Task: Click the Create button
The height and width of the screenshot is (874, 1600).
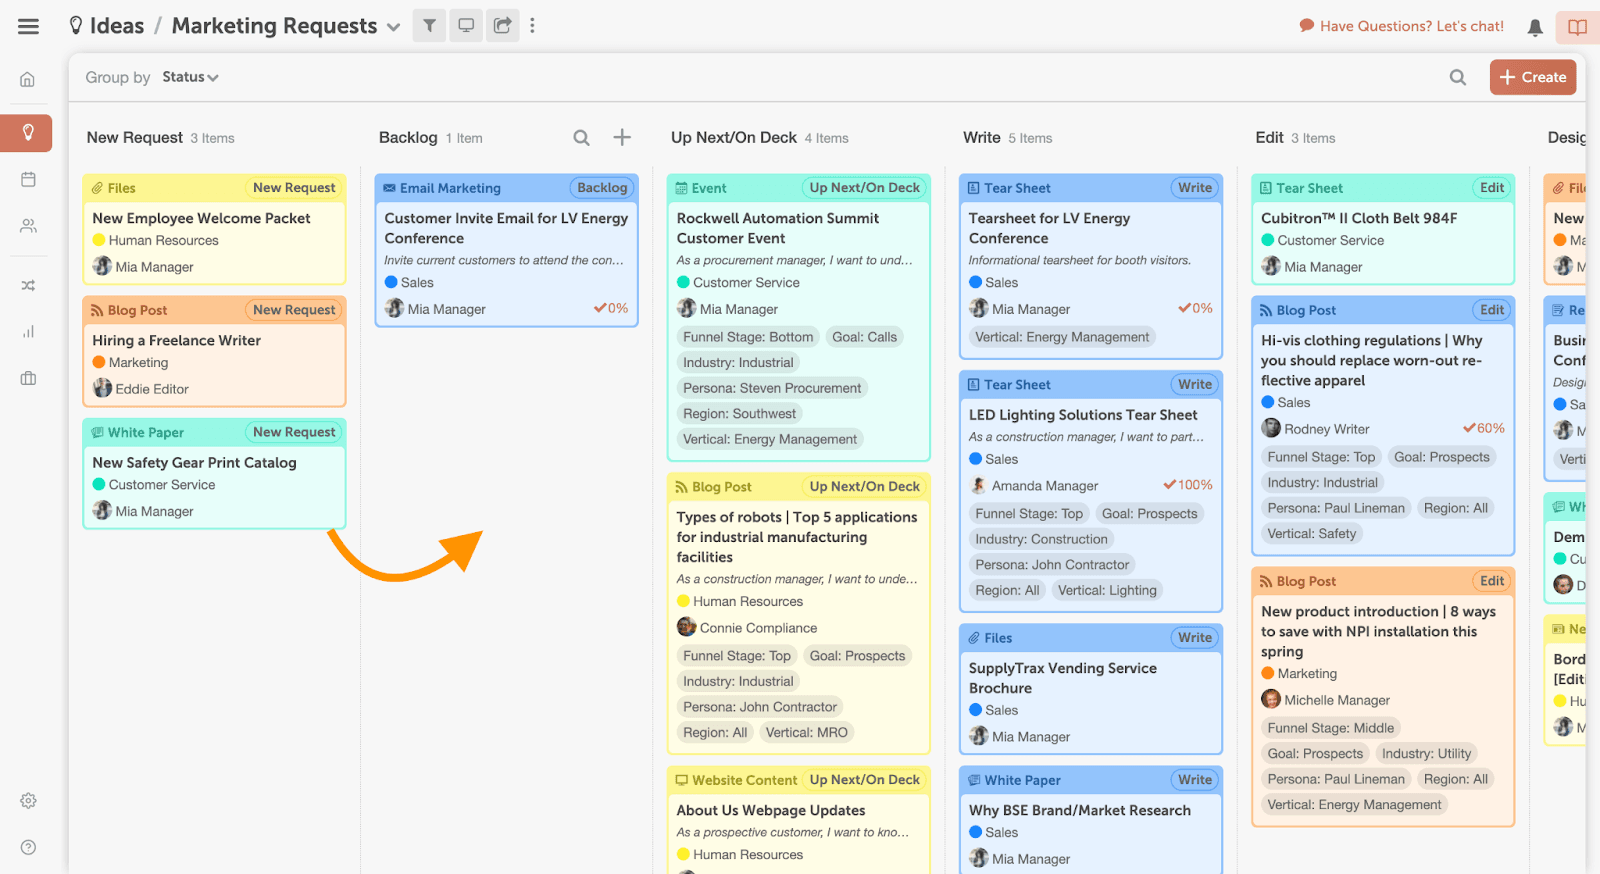Action: (x=1532, y=77)
